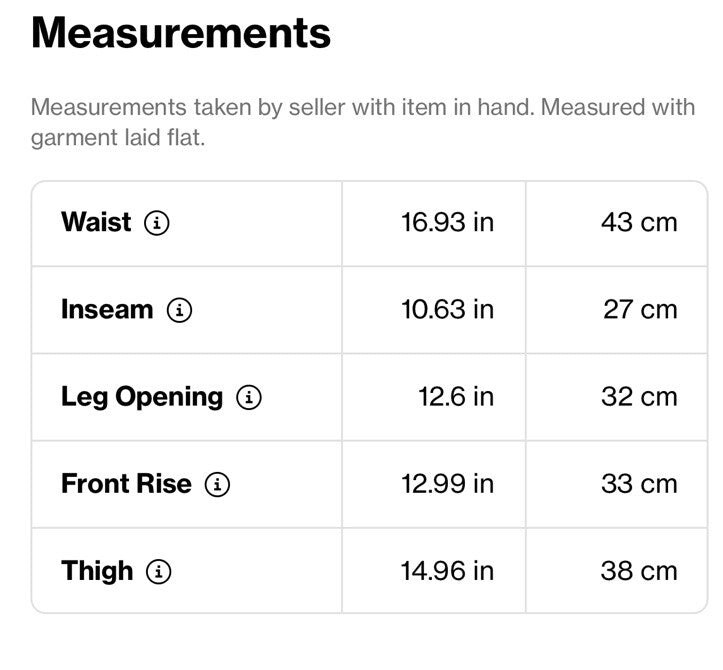Click the 27 cm inseam value

(x=640, y=309)
